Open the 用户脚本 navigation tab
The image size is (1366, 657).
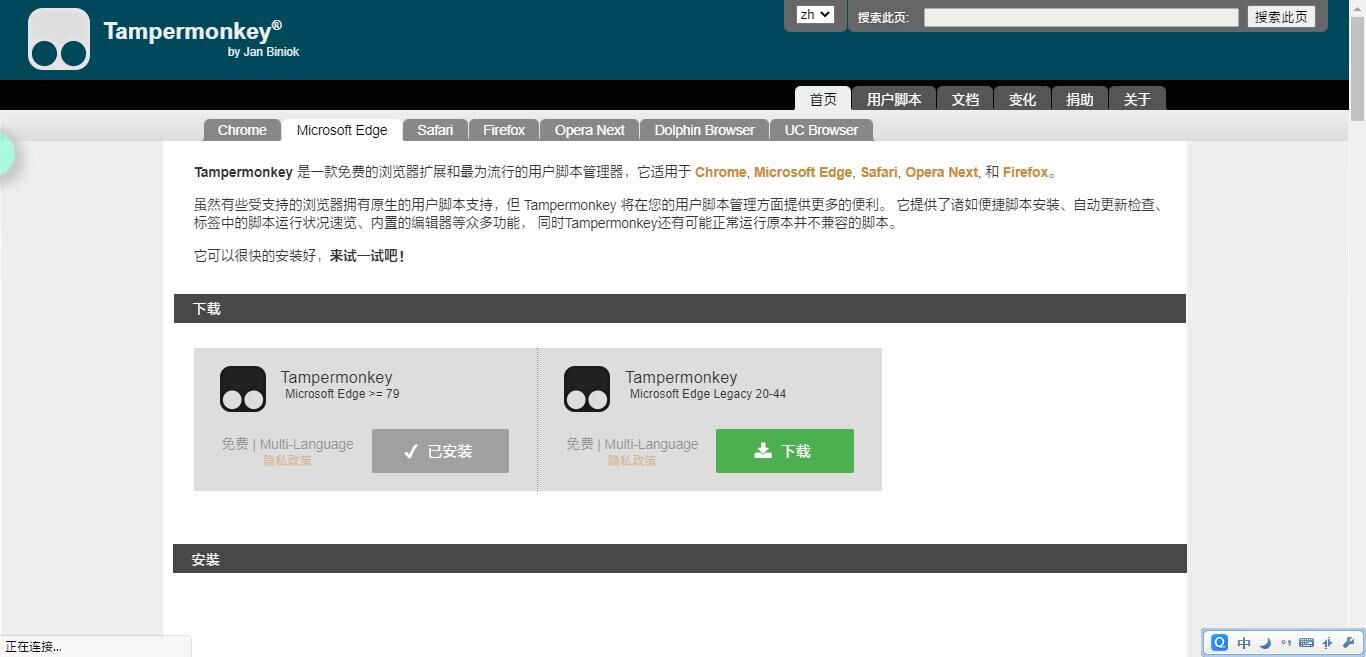894,99
